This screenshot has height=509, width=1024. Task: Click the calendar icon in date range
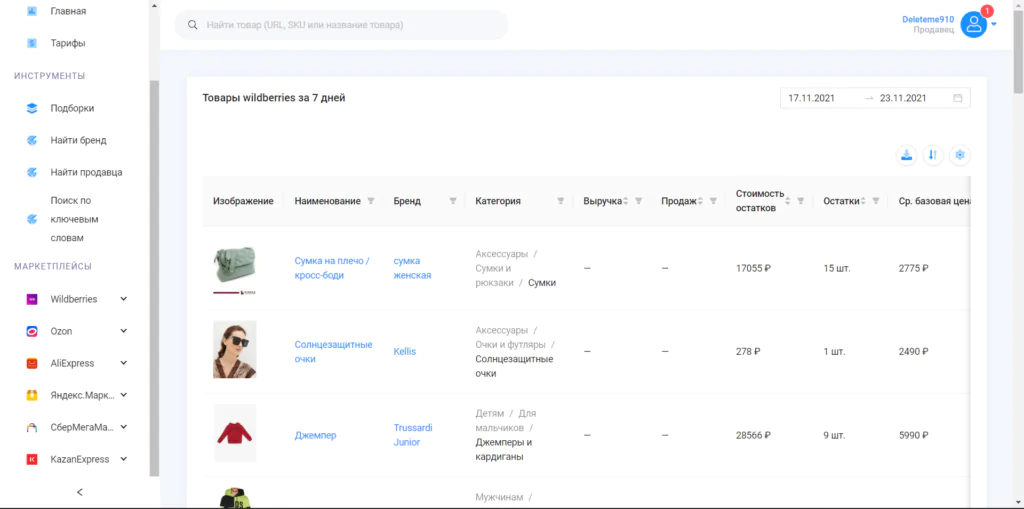point(958,98)
